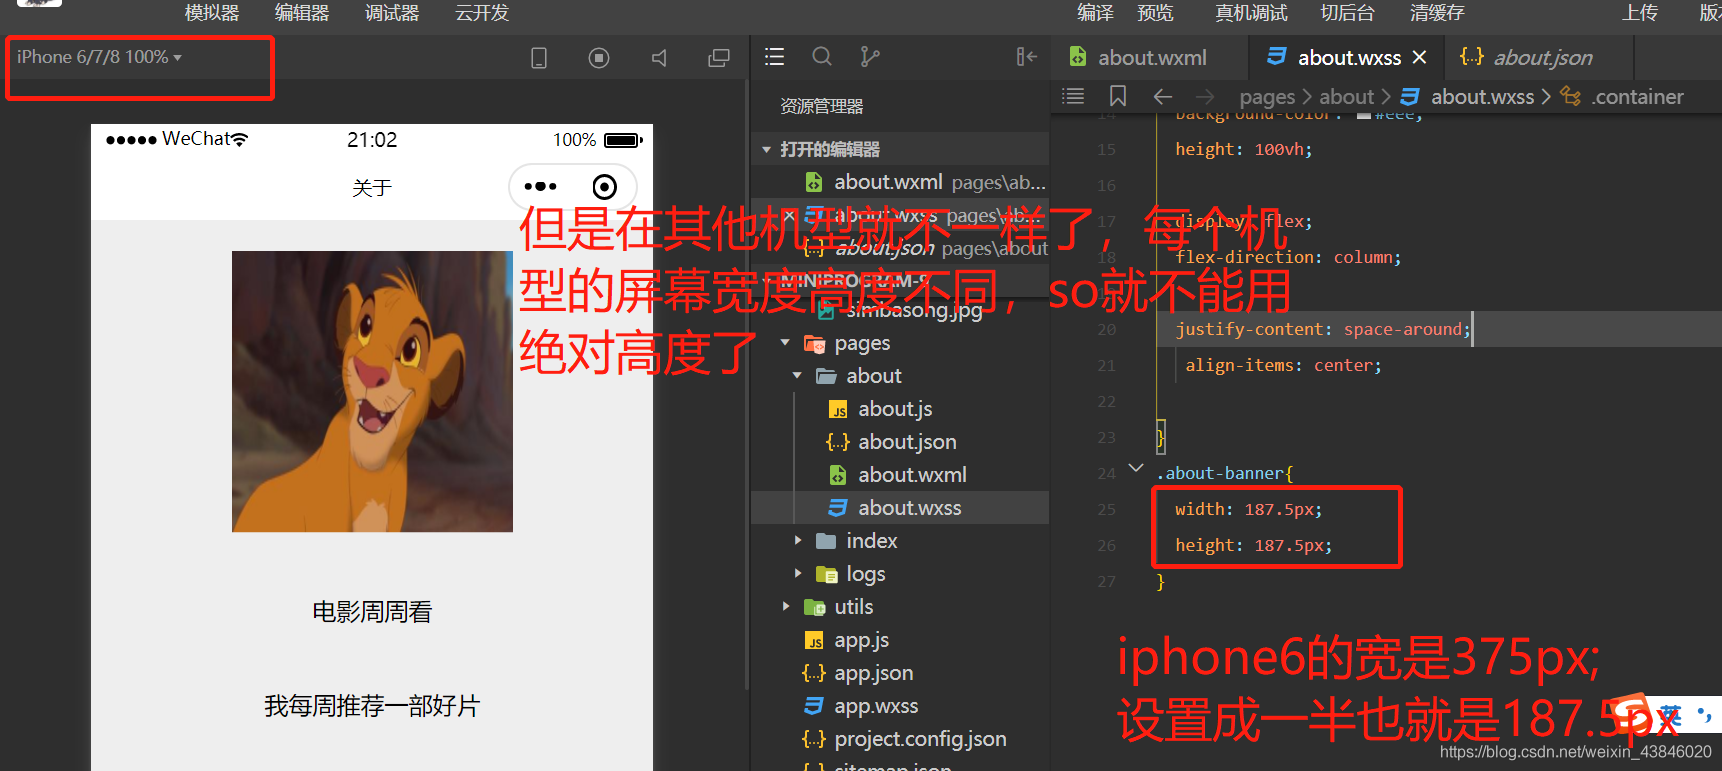The image size is (1722, 771).
Task: Click the 预览 toolbar button
Action: [1155, 13]
